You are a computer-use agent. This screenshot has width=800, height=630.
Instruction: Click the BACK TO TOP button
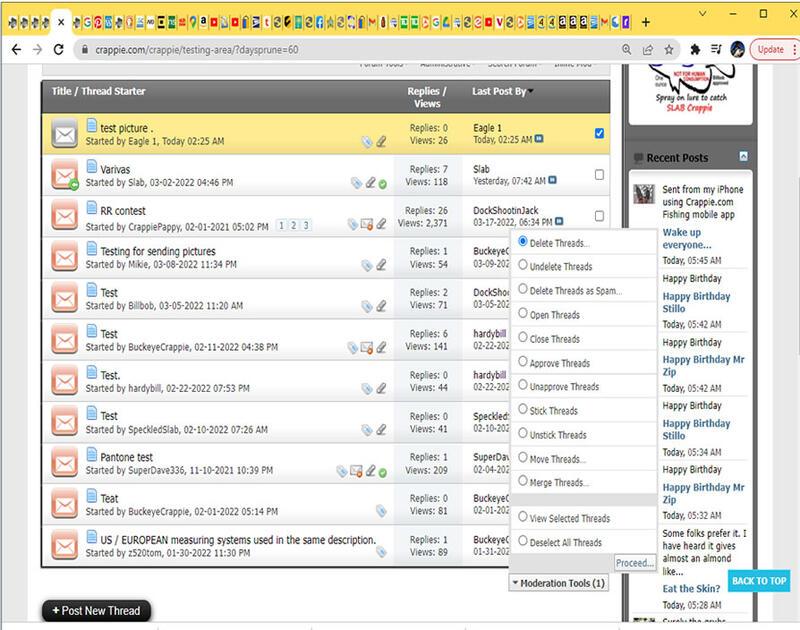point(759,581)
